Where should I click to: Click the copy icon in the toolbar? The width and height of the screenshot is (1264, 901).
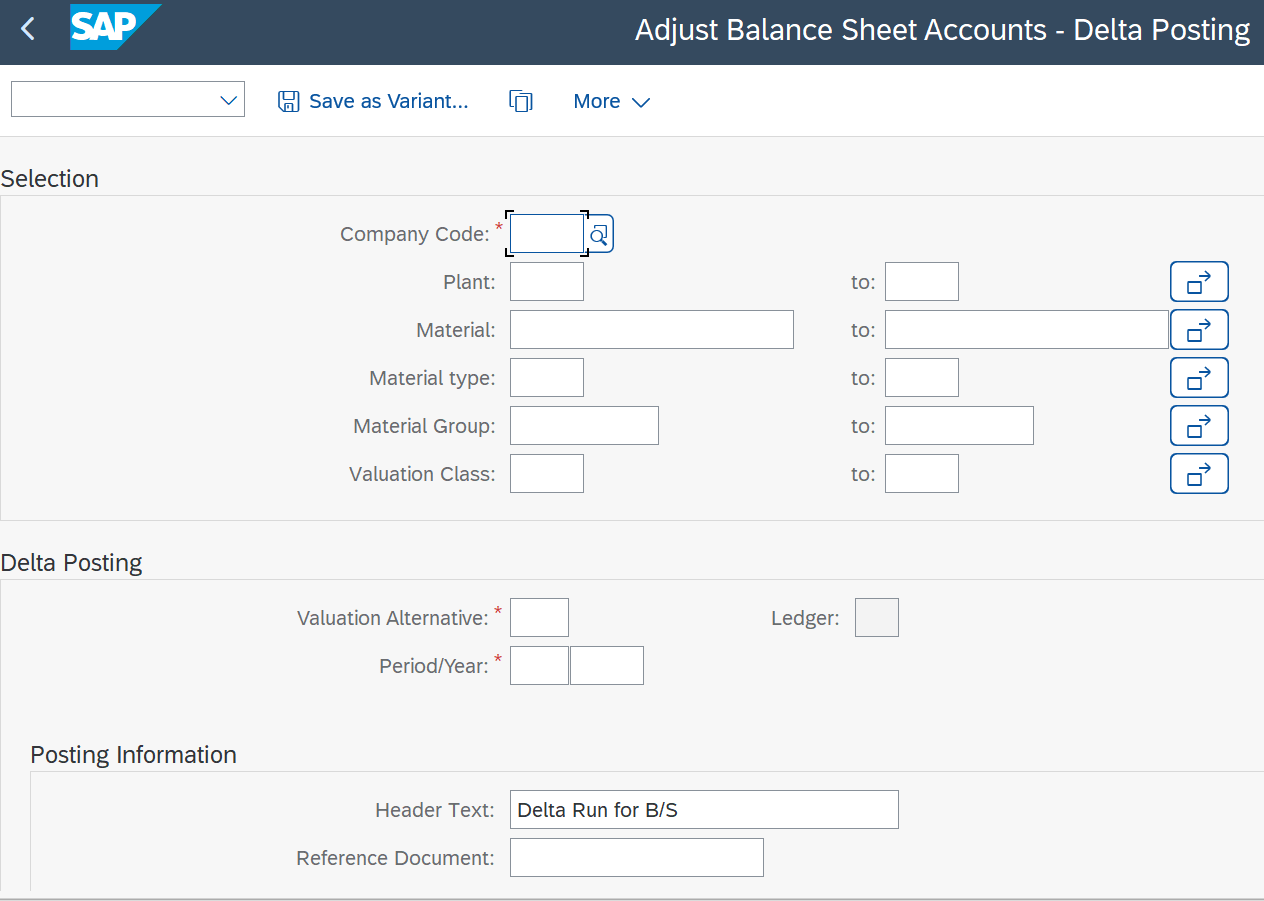[521, 100]
